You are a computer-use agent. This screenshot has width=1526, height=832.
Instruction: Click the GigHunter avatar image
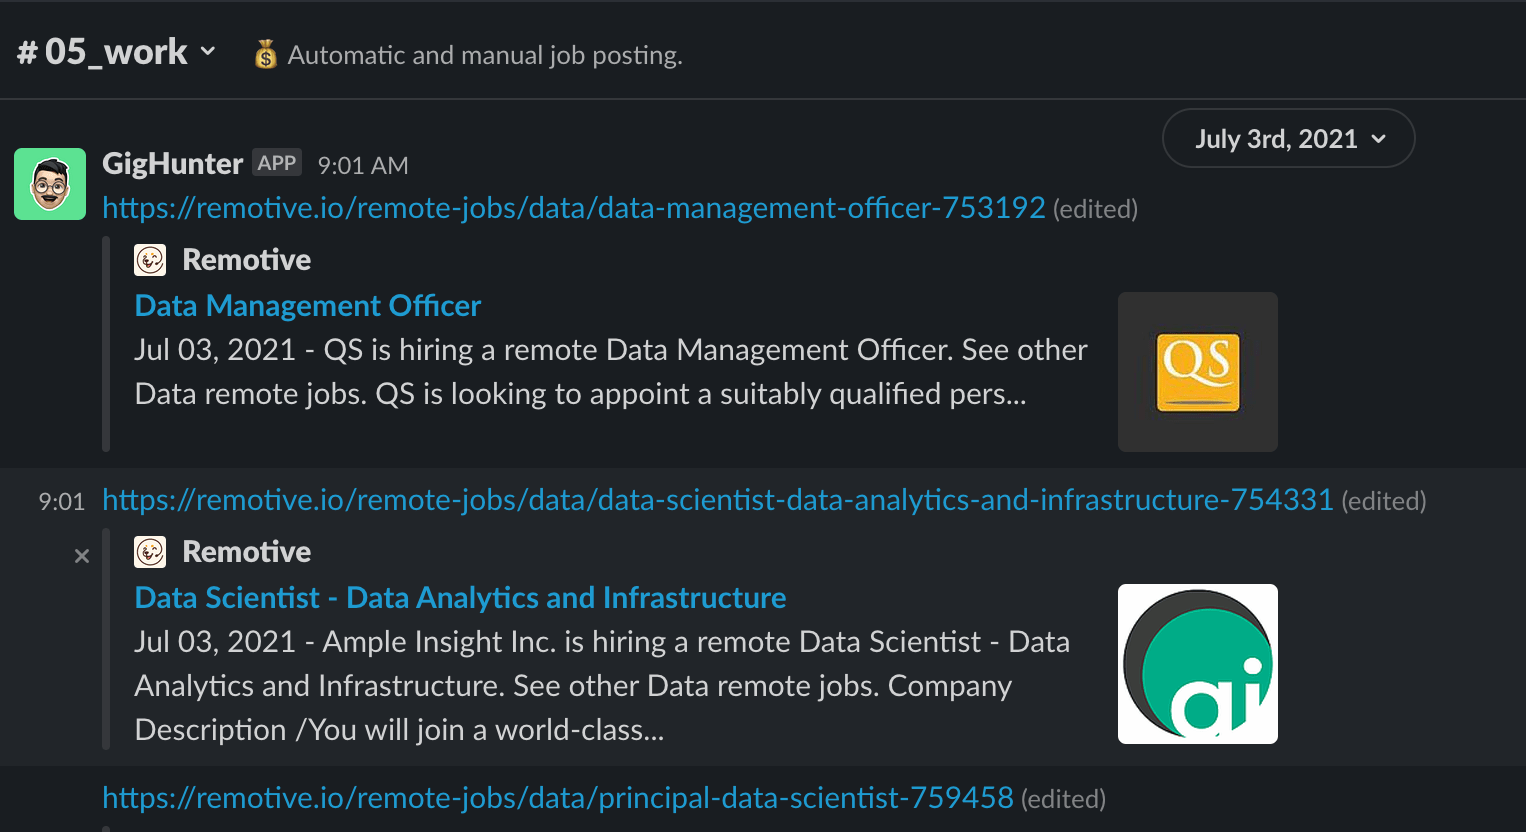[50, 184]
